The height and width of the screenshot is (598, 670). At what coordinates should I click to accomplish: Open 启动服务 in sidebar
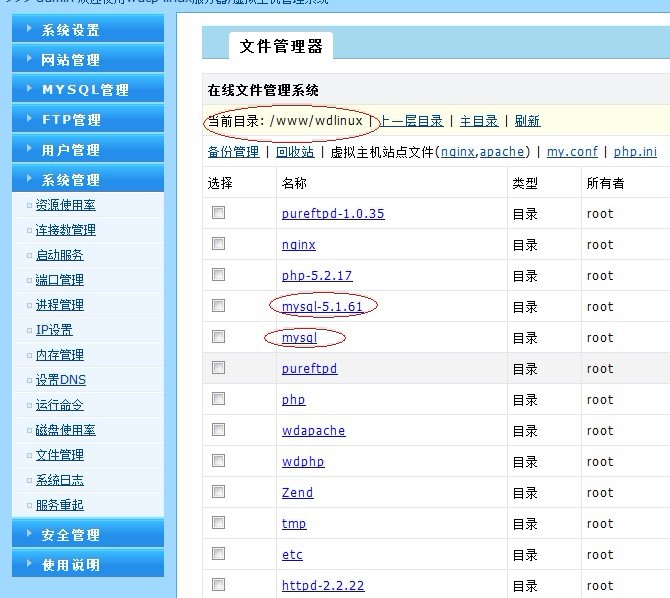point(59,255)
